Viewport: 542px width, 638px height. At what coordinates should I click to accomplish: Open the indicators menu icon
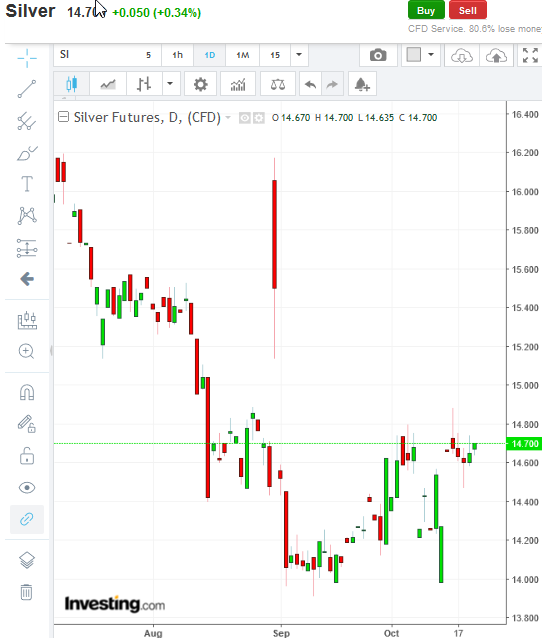pyautogui.click(x=238, y=84)
